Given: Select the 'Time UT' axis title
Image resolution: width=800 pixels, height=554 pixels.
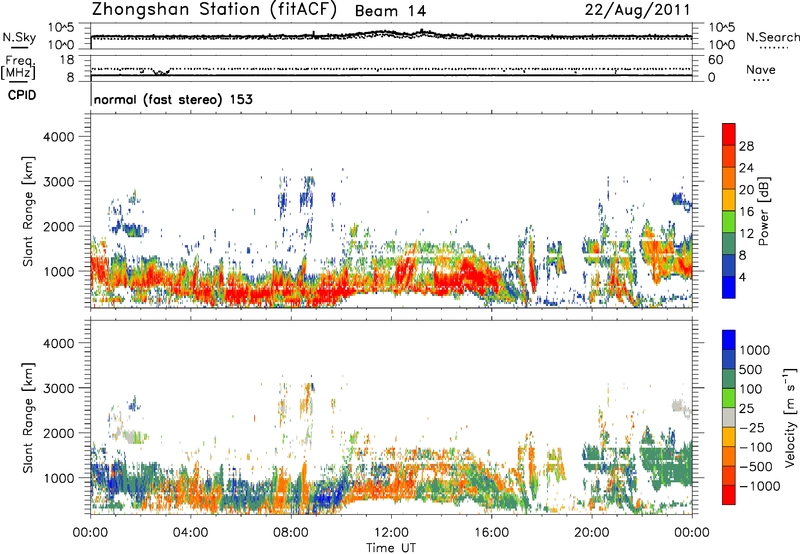Looking at the screenshot, I should [391, 548].
